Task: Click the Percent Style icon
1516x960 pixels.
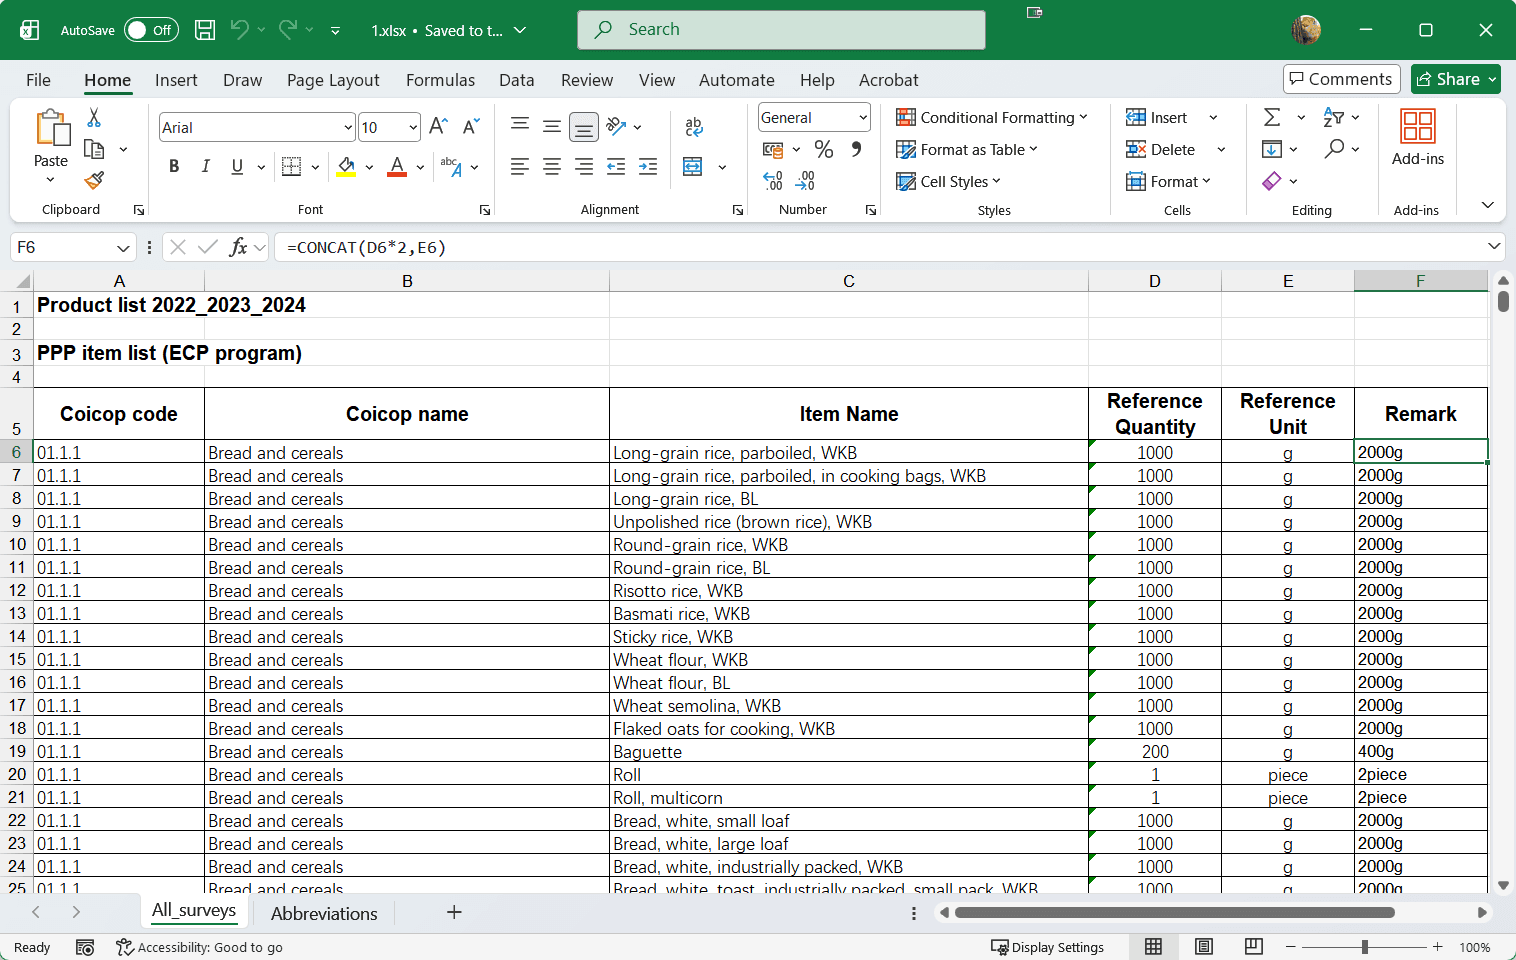Action: point(824,149)
